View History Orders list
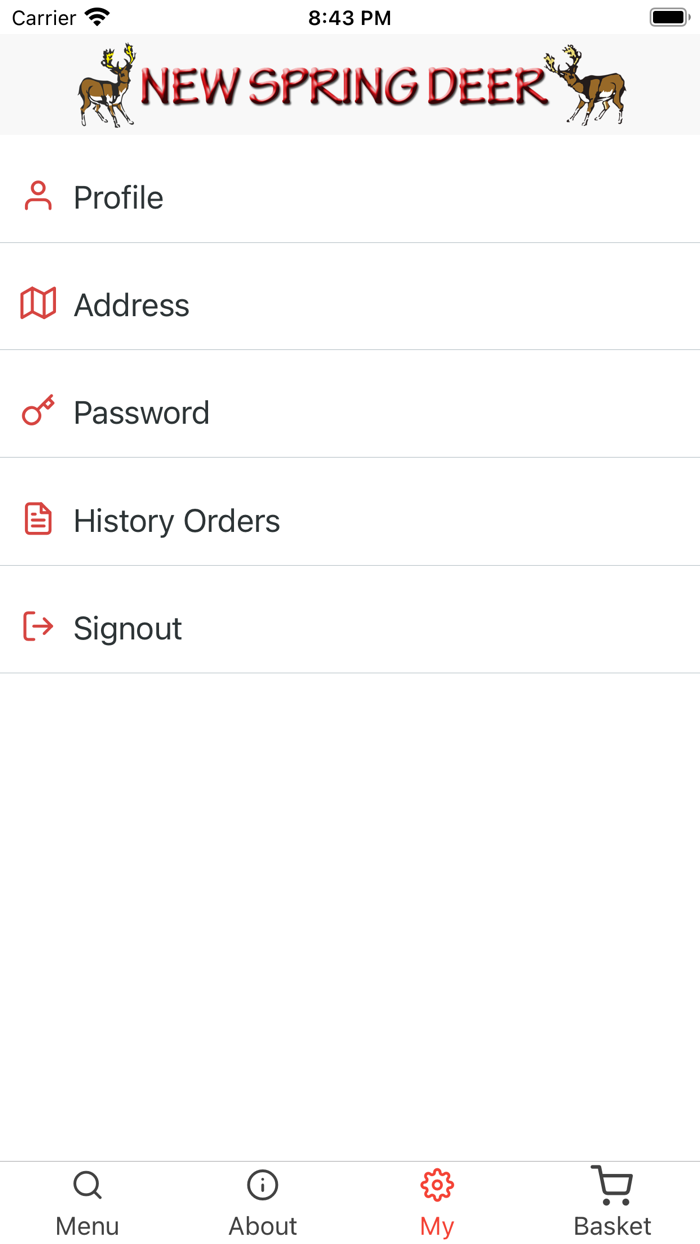Viewport: 700px width, 1244px height. coord(176,521)
